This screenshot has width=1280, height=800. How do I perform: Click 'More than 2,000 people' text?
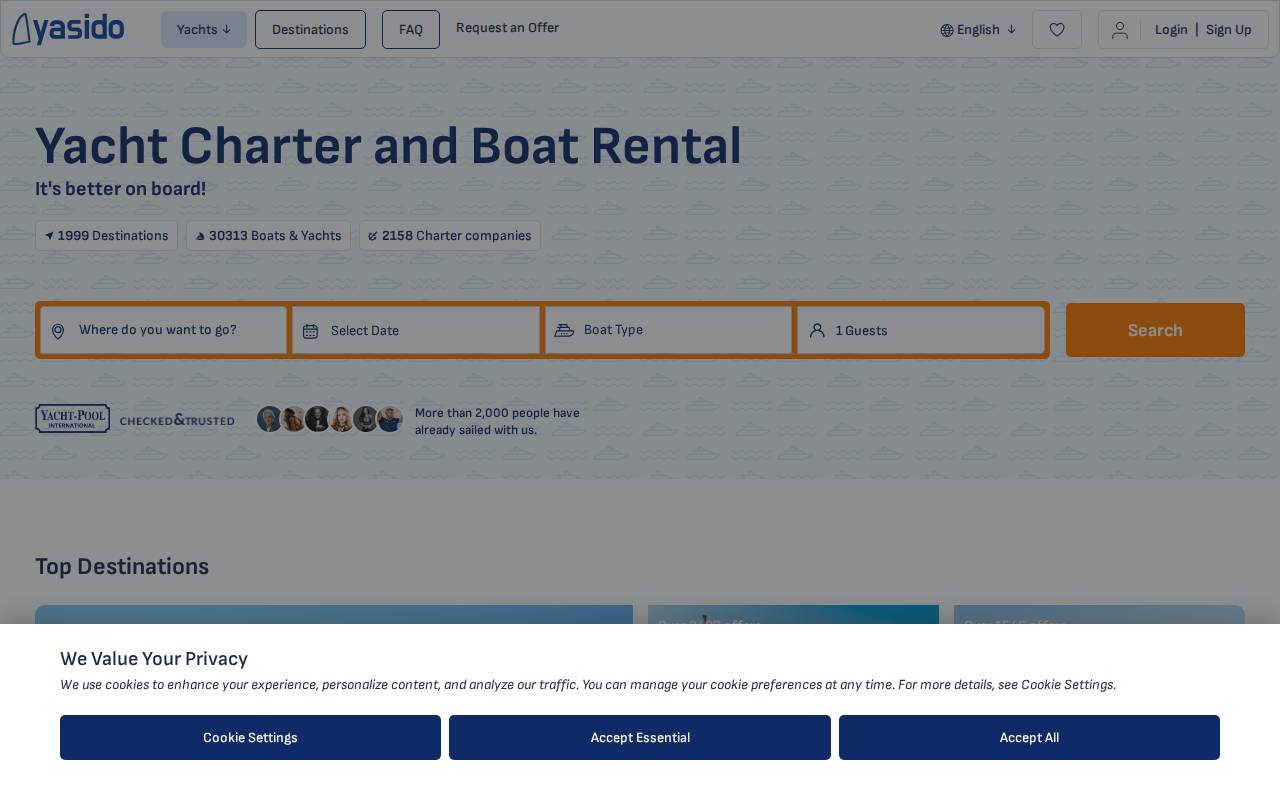click(x=497, y=421)
